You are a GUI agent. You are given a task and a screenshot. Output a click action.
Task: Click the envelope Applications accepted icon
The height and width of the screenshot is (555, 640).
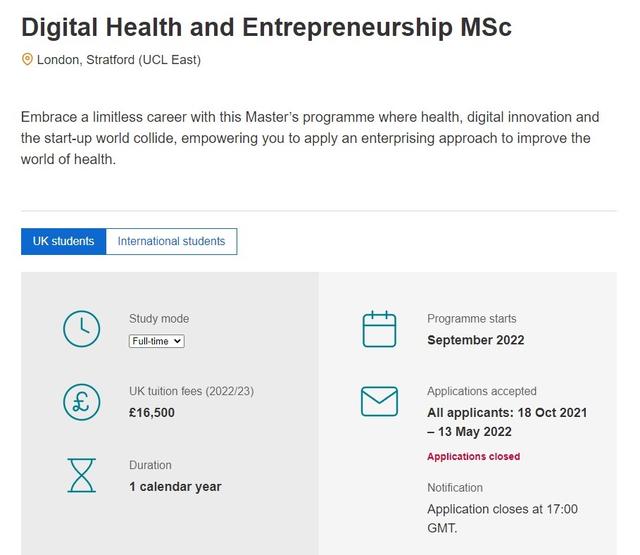point(379,402)
